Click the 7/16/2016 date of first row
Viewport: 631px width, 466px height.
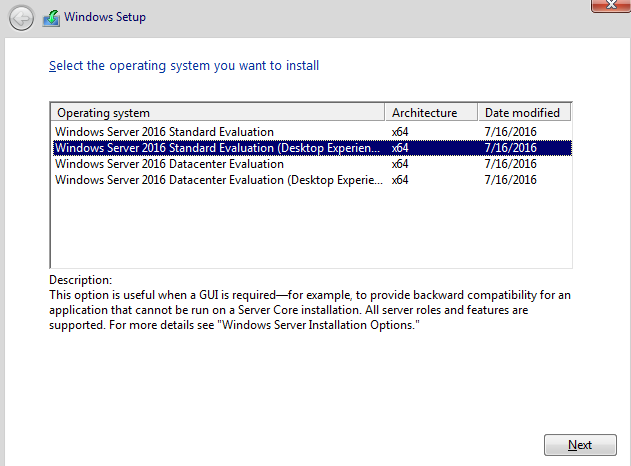pyautogui.click(x=510, y=132)
